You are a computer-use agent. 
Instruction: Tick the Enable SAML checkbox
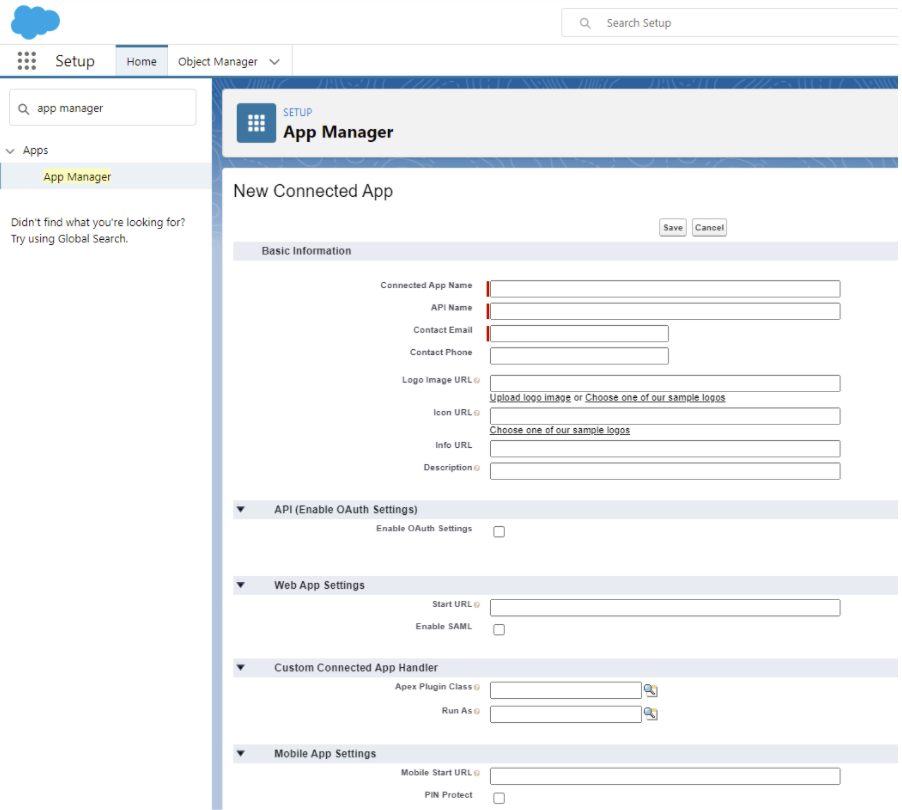coord(499,630)
